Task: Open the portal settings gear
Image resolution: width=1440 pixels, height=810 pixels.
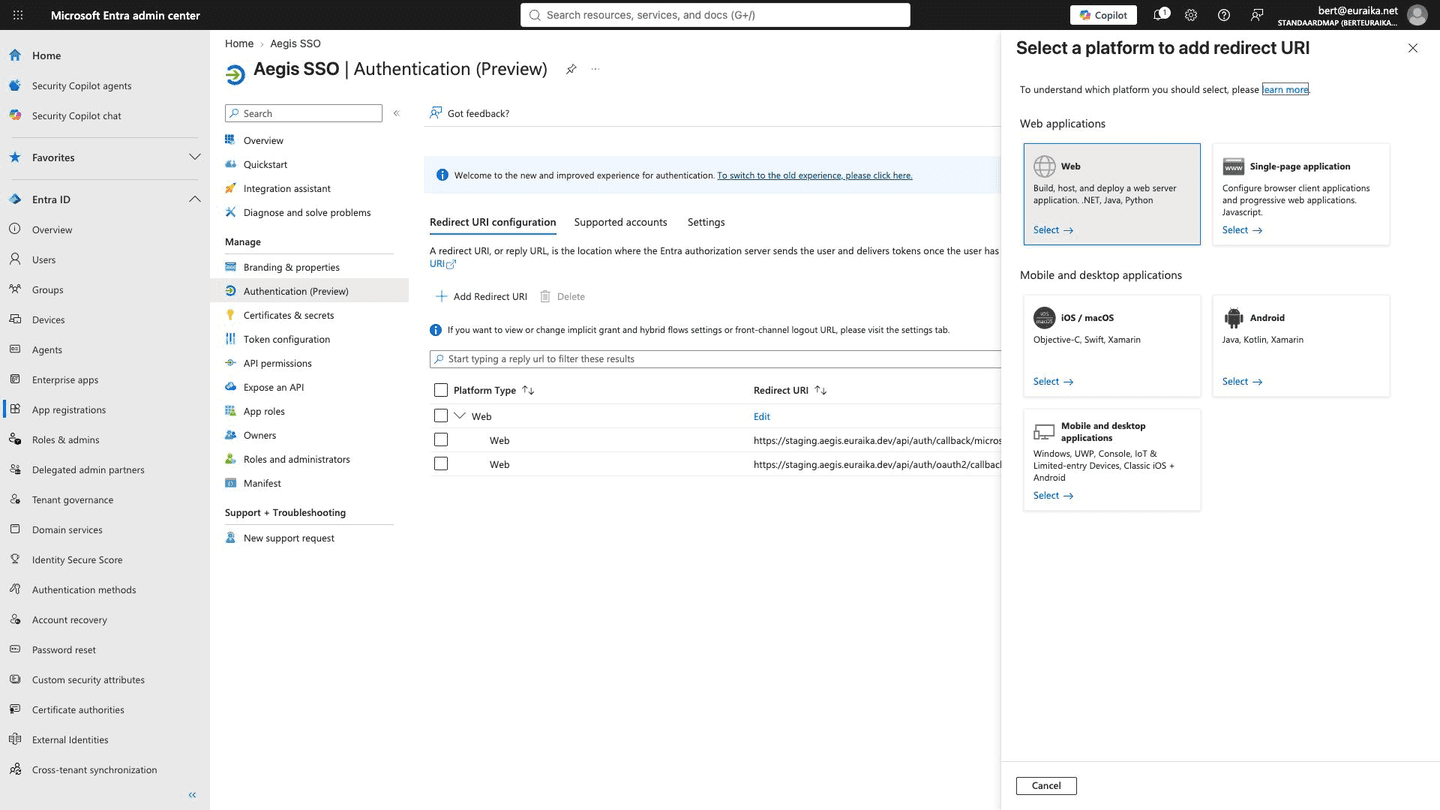Action: pyautogui.click(x=1191, y=15)
